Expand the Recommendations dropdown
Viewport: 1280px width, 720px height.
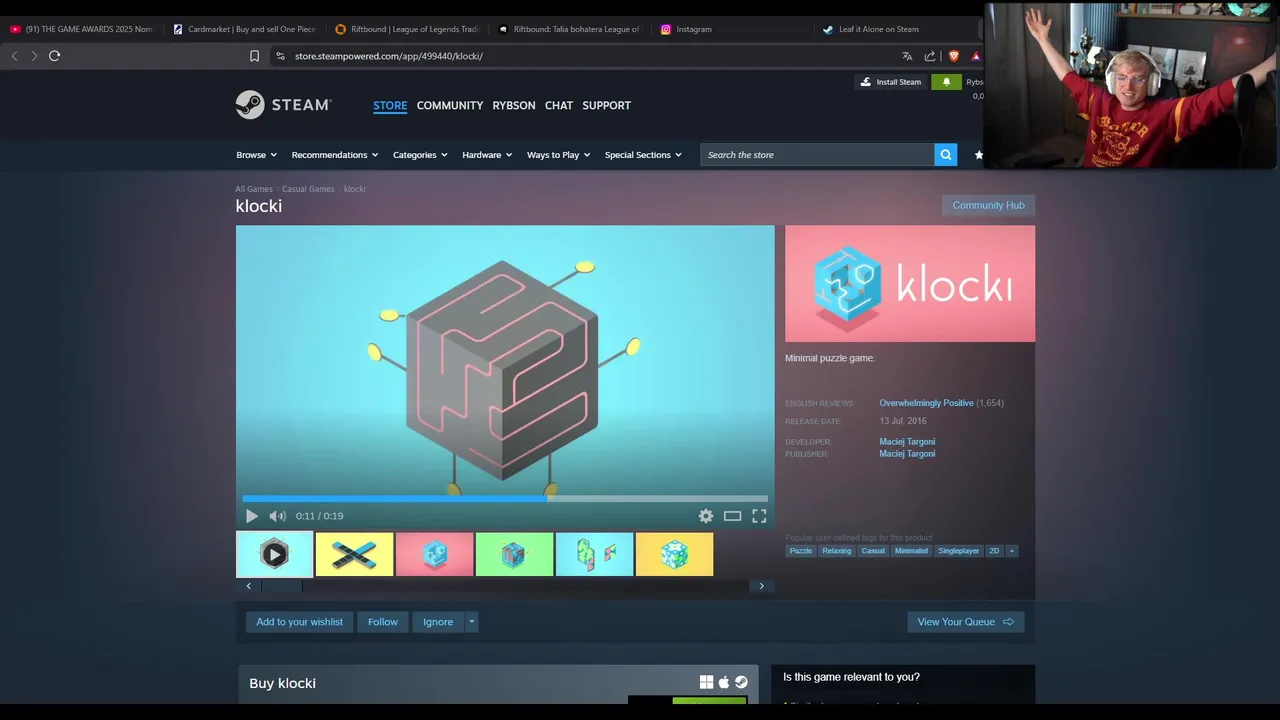(335, 155)
